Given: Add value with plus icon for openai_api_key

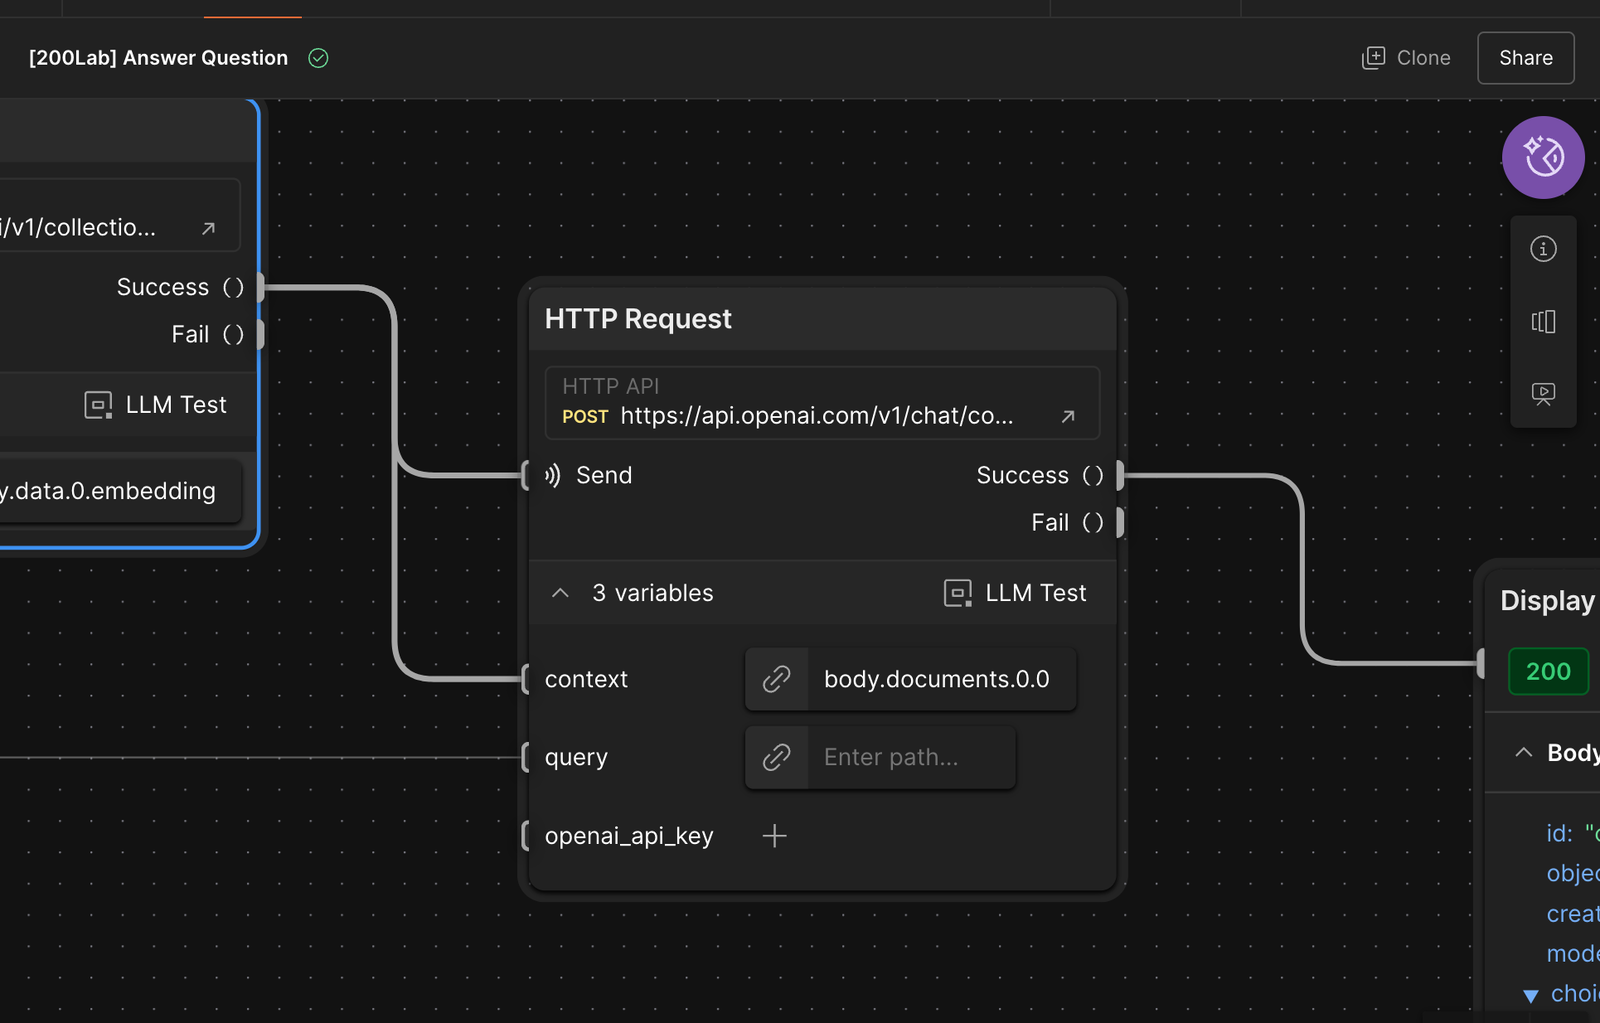Looking at the screenshot, I should 774,836.
